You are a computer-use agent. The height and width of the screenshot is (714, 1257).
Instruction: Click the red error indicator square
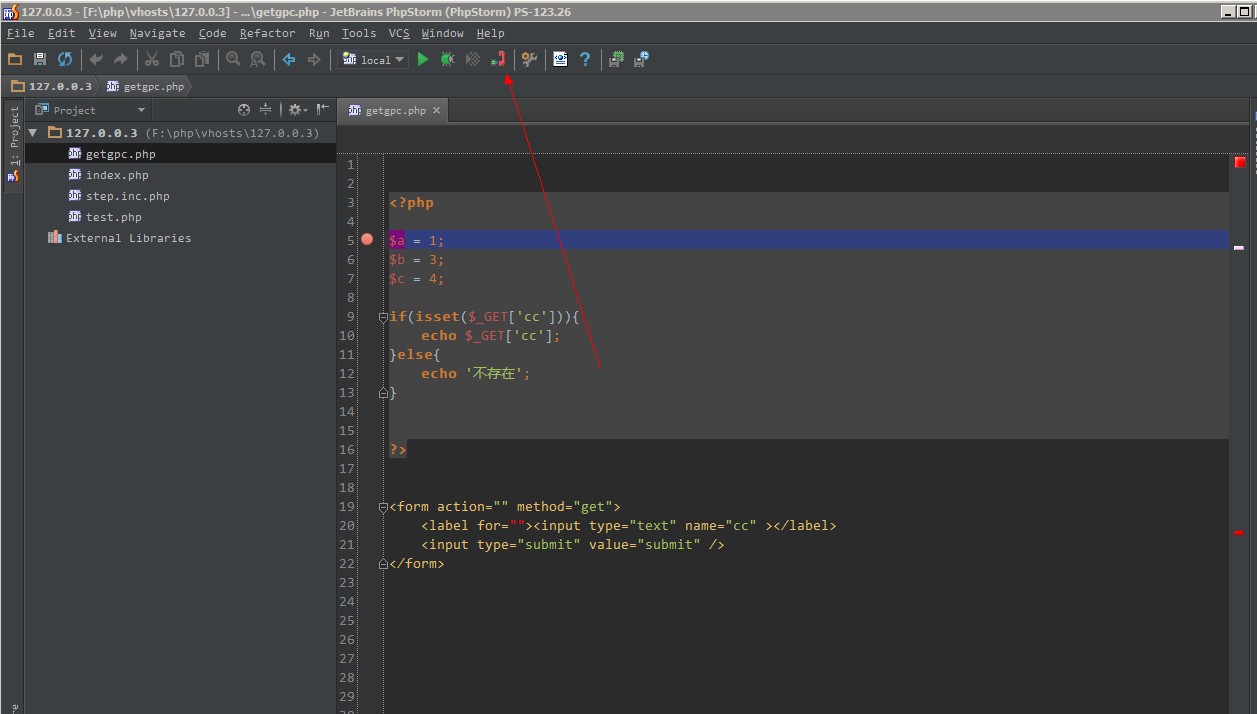pos(1240,162)
